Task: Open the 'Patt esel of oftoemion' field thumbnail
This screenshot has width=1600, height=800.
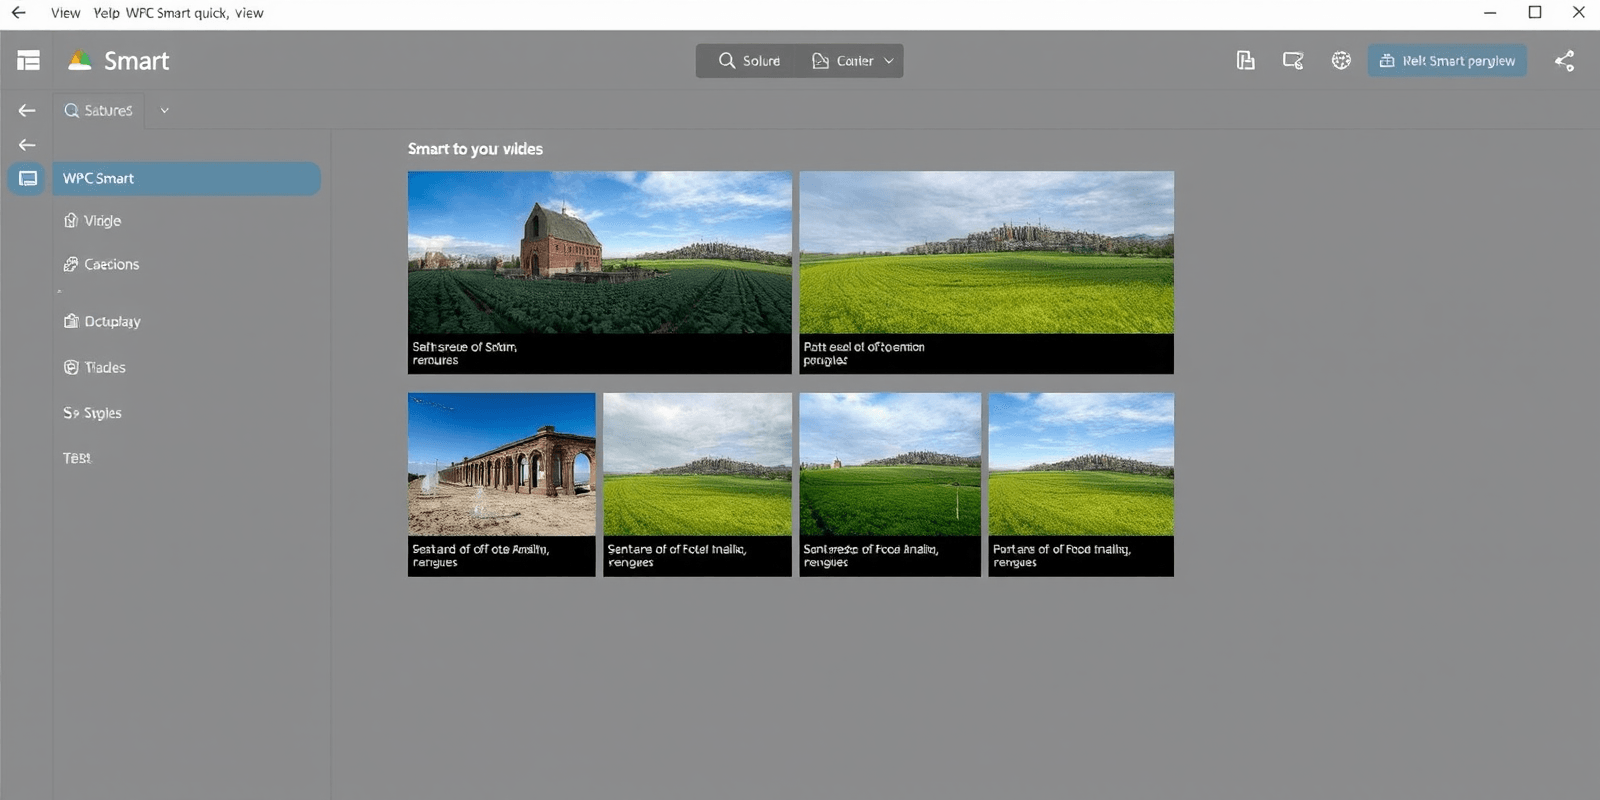Action: pyautogui.click(x=986, y=273)
